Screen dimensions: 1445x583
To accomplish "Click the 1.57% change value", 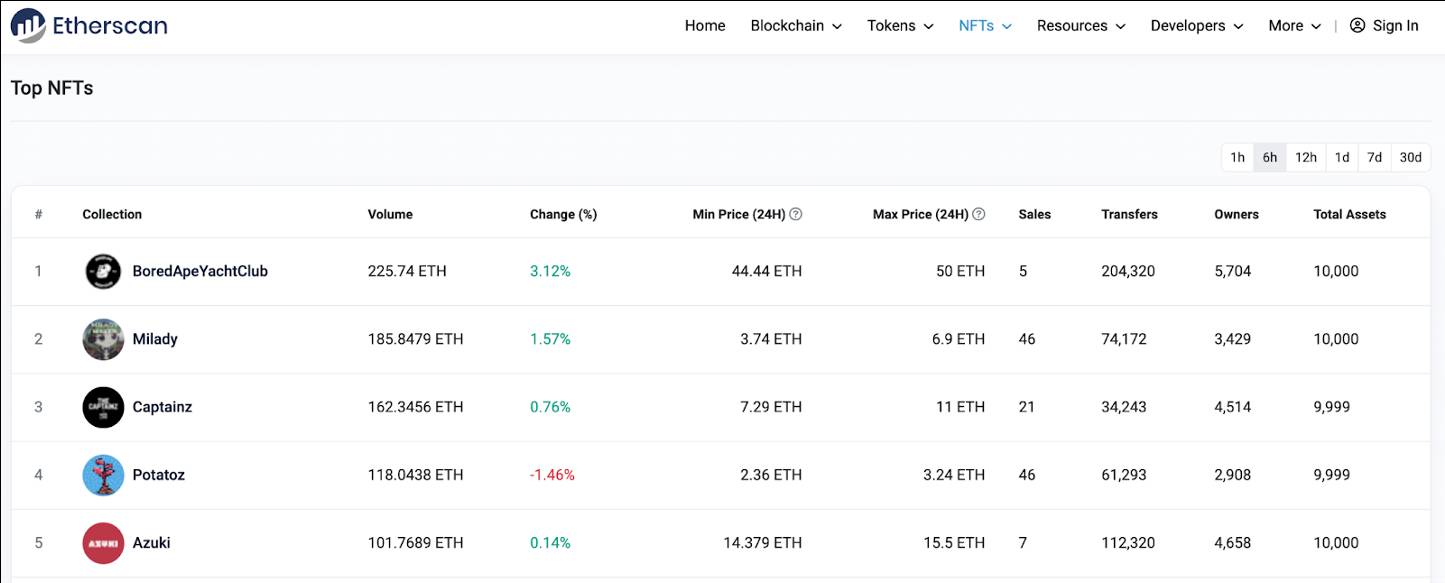I will coord(550,339).
